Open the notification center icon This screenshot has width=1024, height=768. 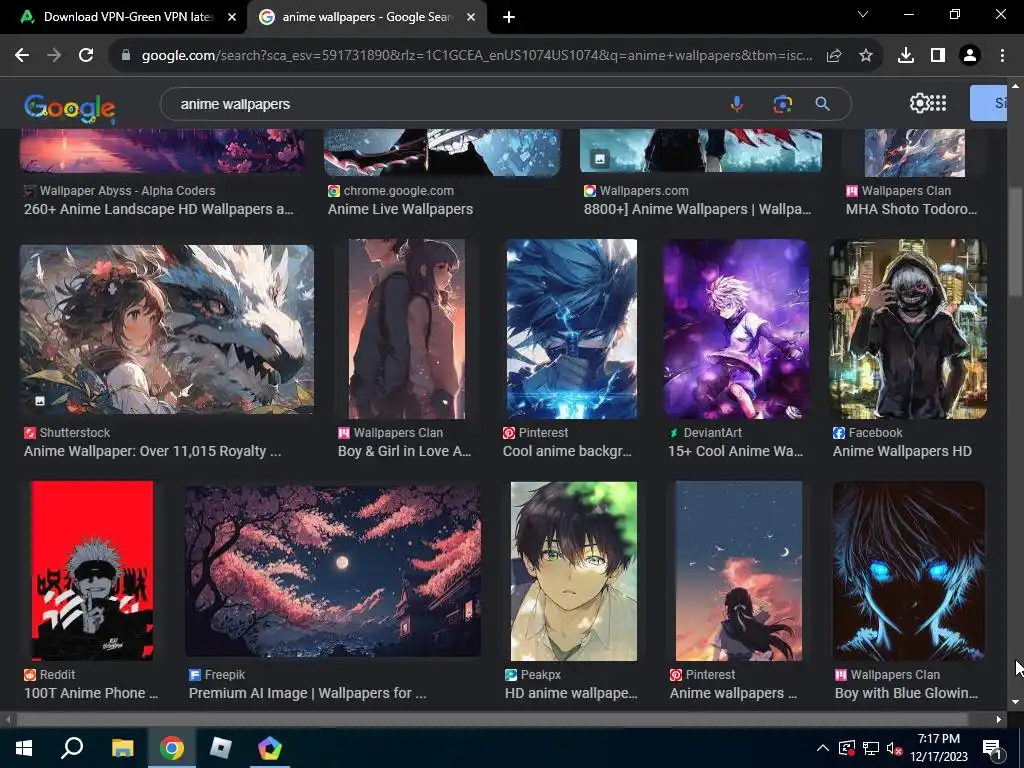coord(993,749)
